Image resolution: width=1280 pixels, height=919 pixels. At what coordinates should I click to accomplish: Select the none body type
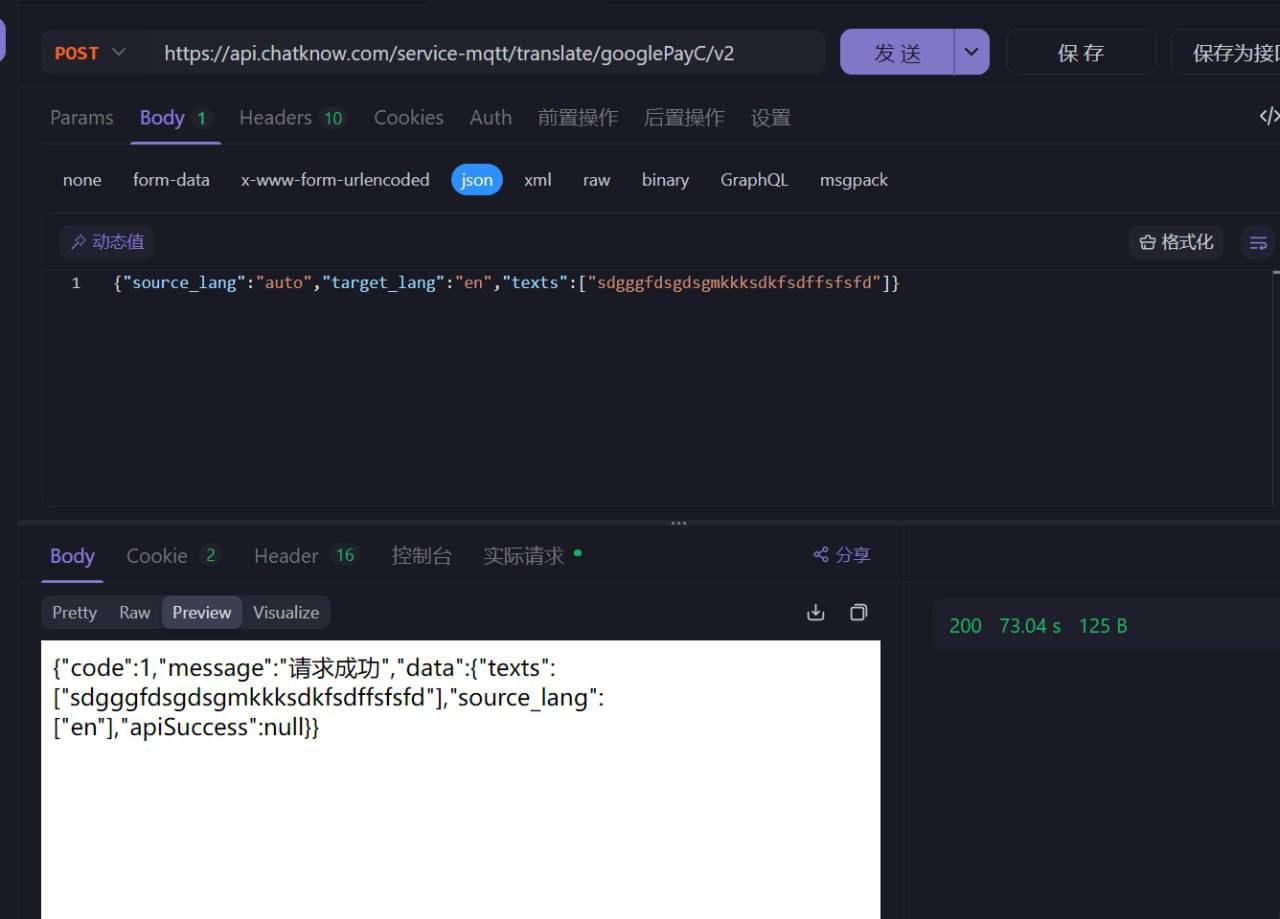tap(82, 180)
